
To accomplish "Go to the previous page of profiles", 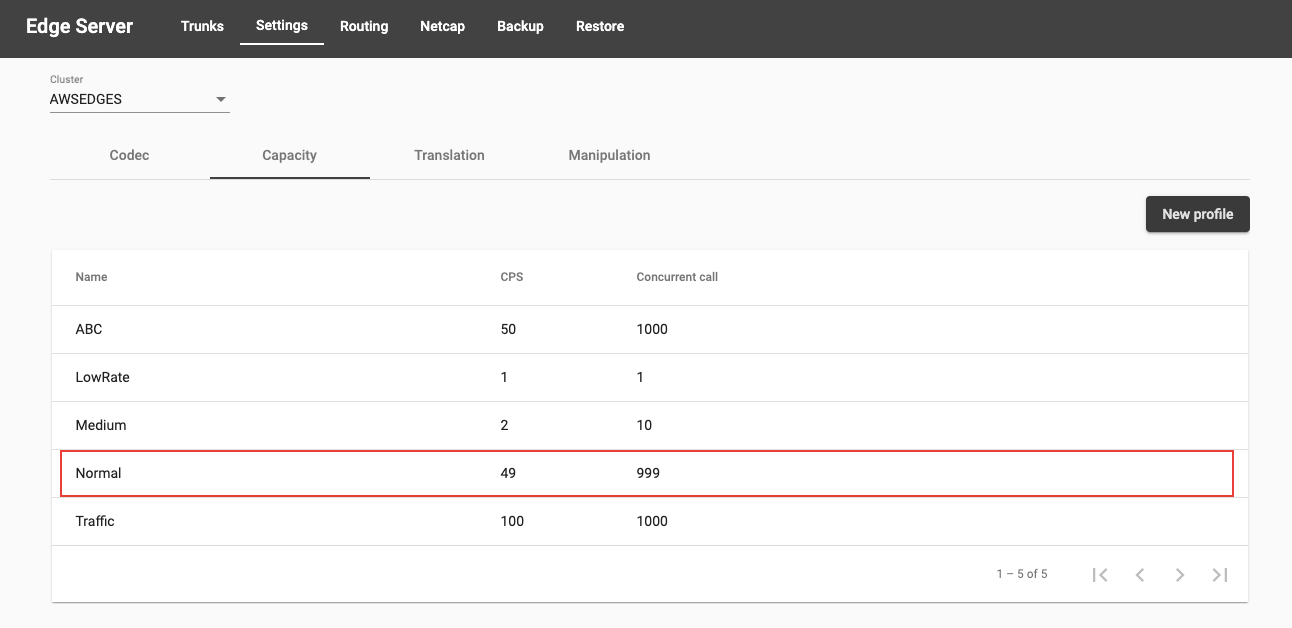I will 1140,574.
